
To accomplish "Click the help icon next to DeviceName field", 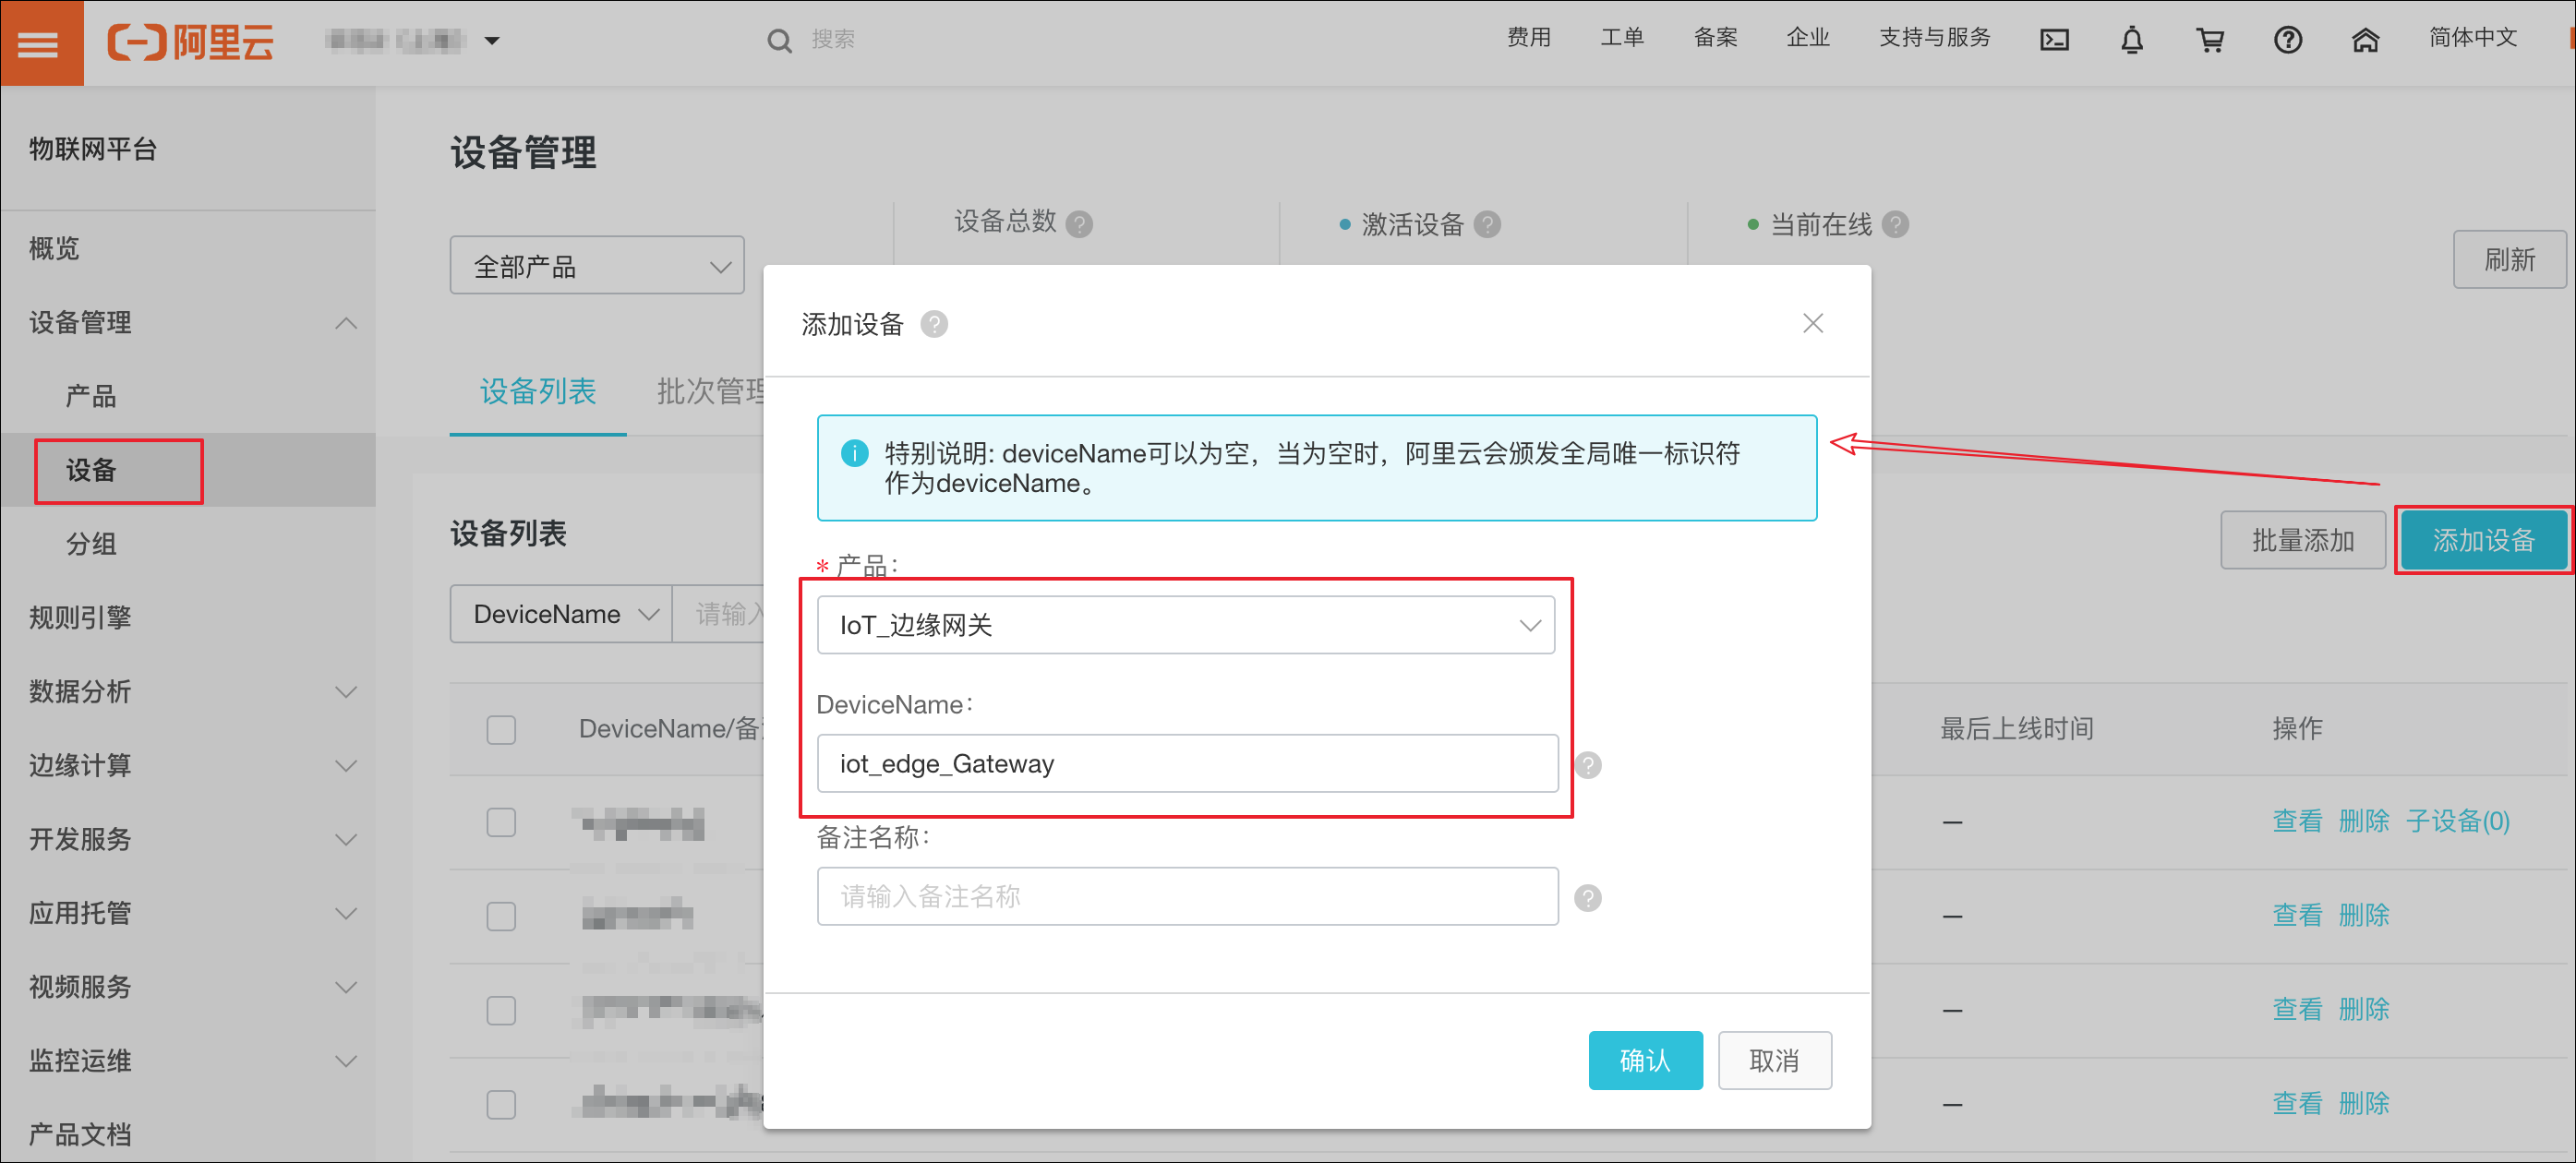I will (x=1588, y=765).
